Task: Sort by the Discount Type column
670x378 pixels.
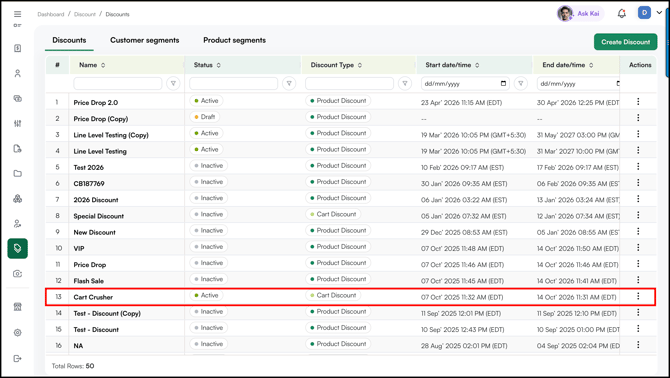Action: click(360, 65)
